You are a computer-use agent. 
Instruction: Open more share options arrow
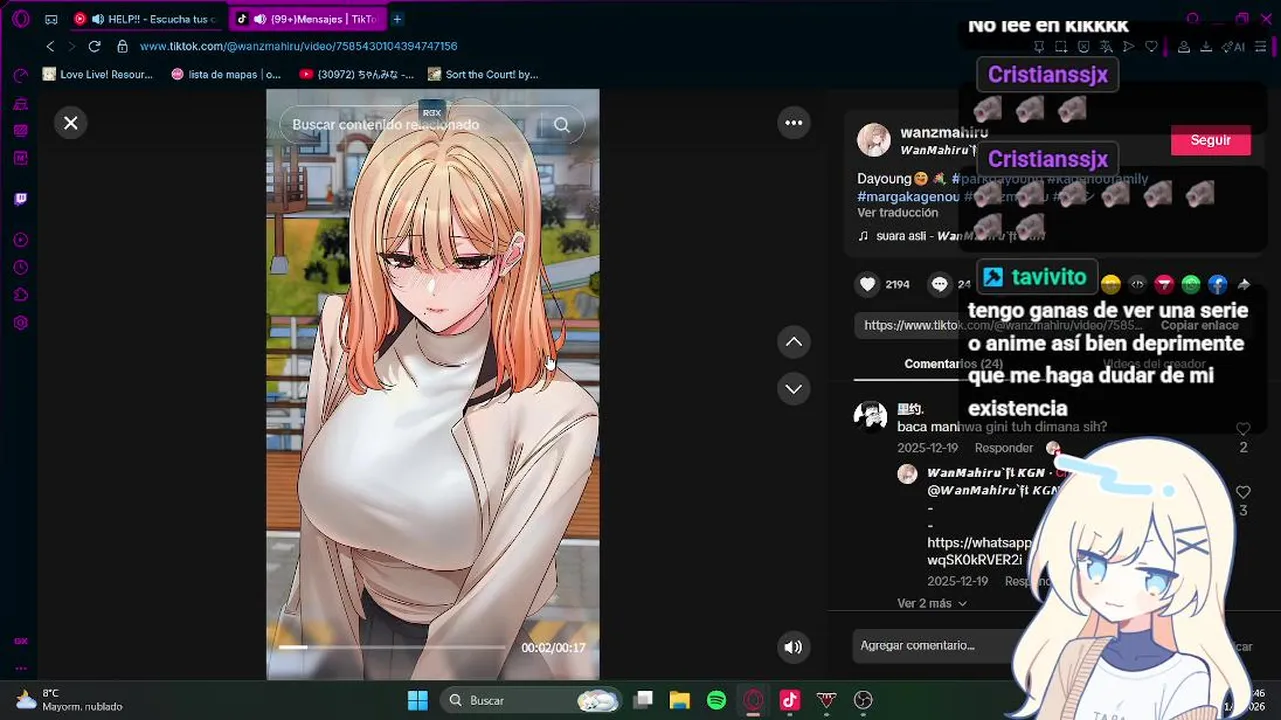[1244, 284]
